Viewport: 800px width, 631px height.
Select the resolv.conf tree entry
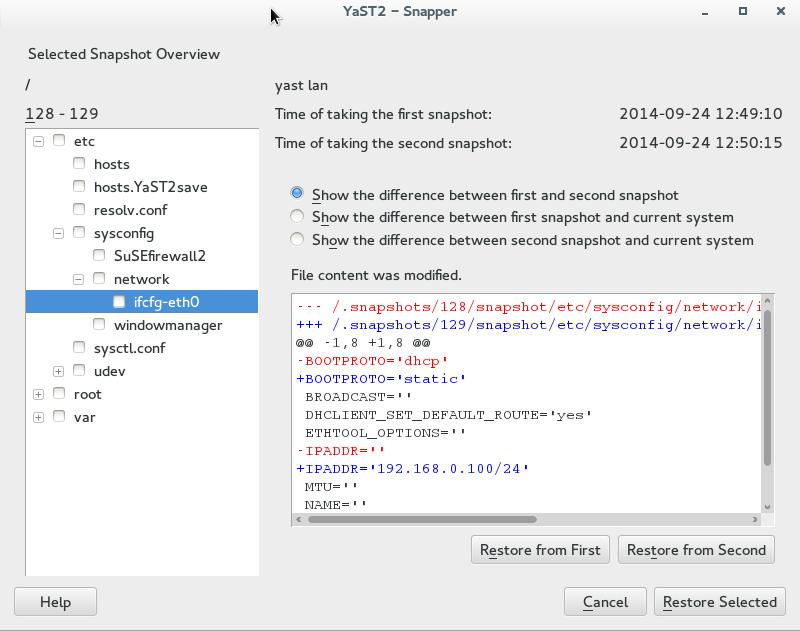pyautogui.click(x=130, y=210)
